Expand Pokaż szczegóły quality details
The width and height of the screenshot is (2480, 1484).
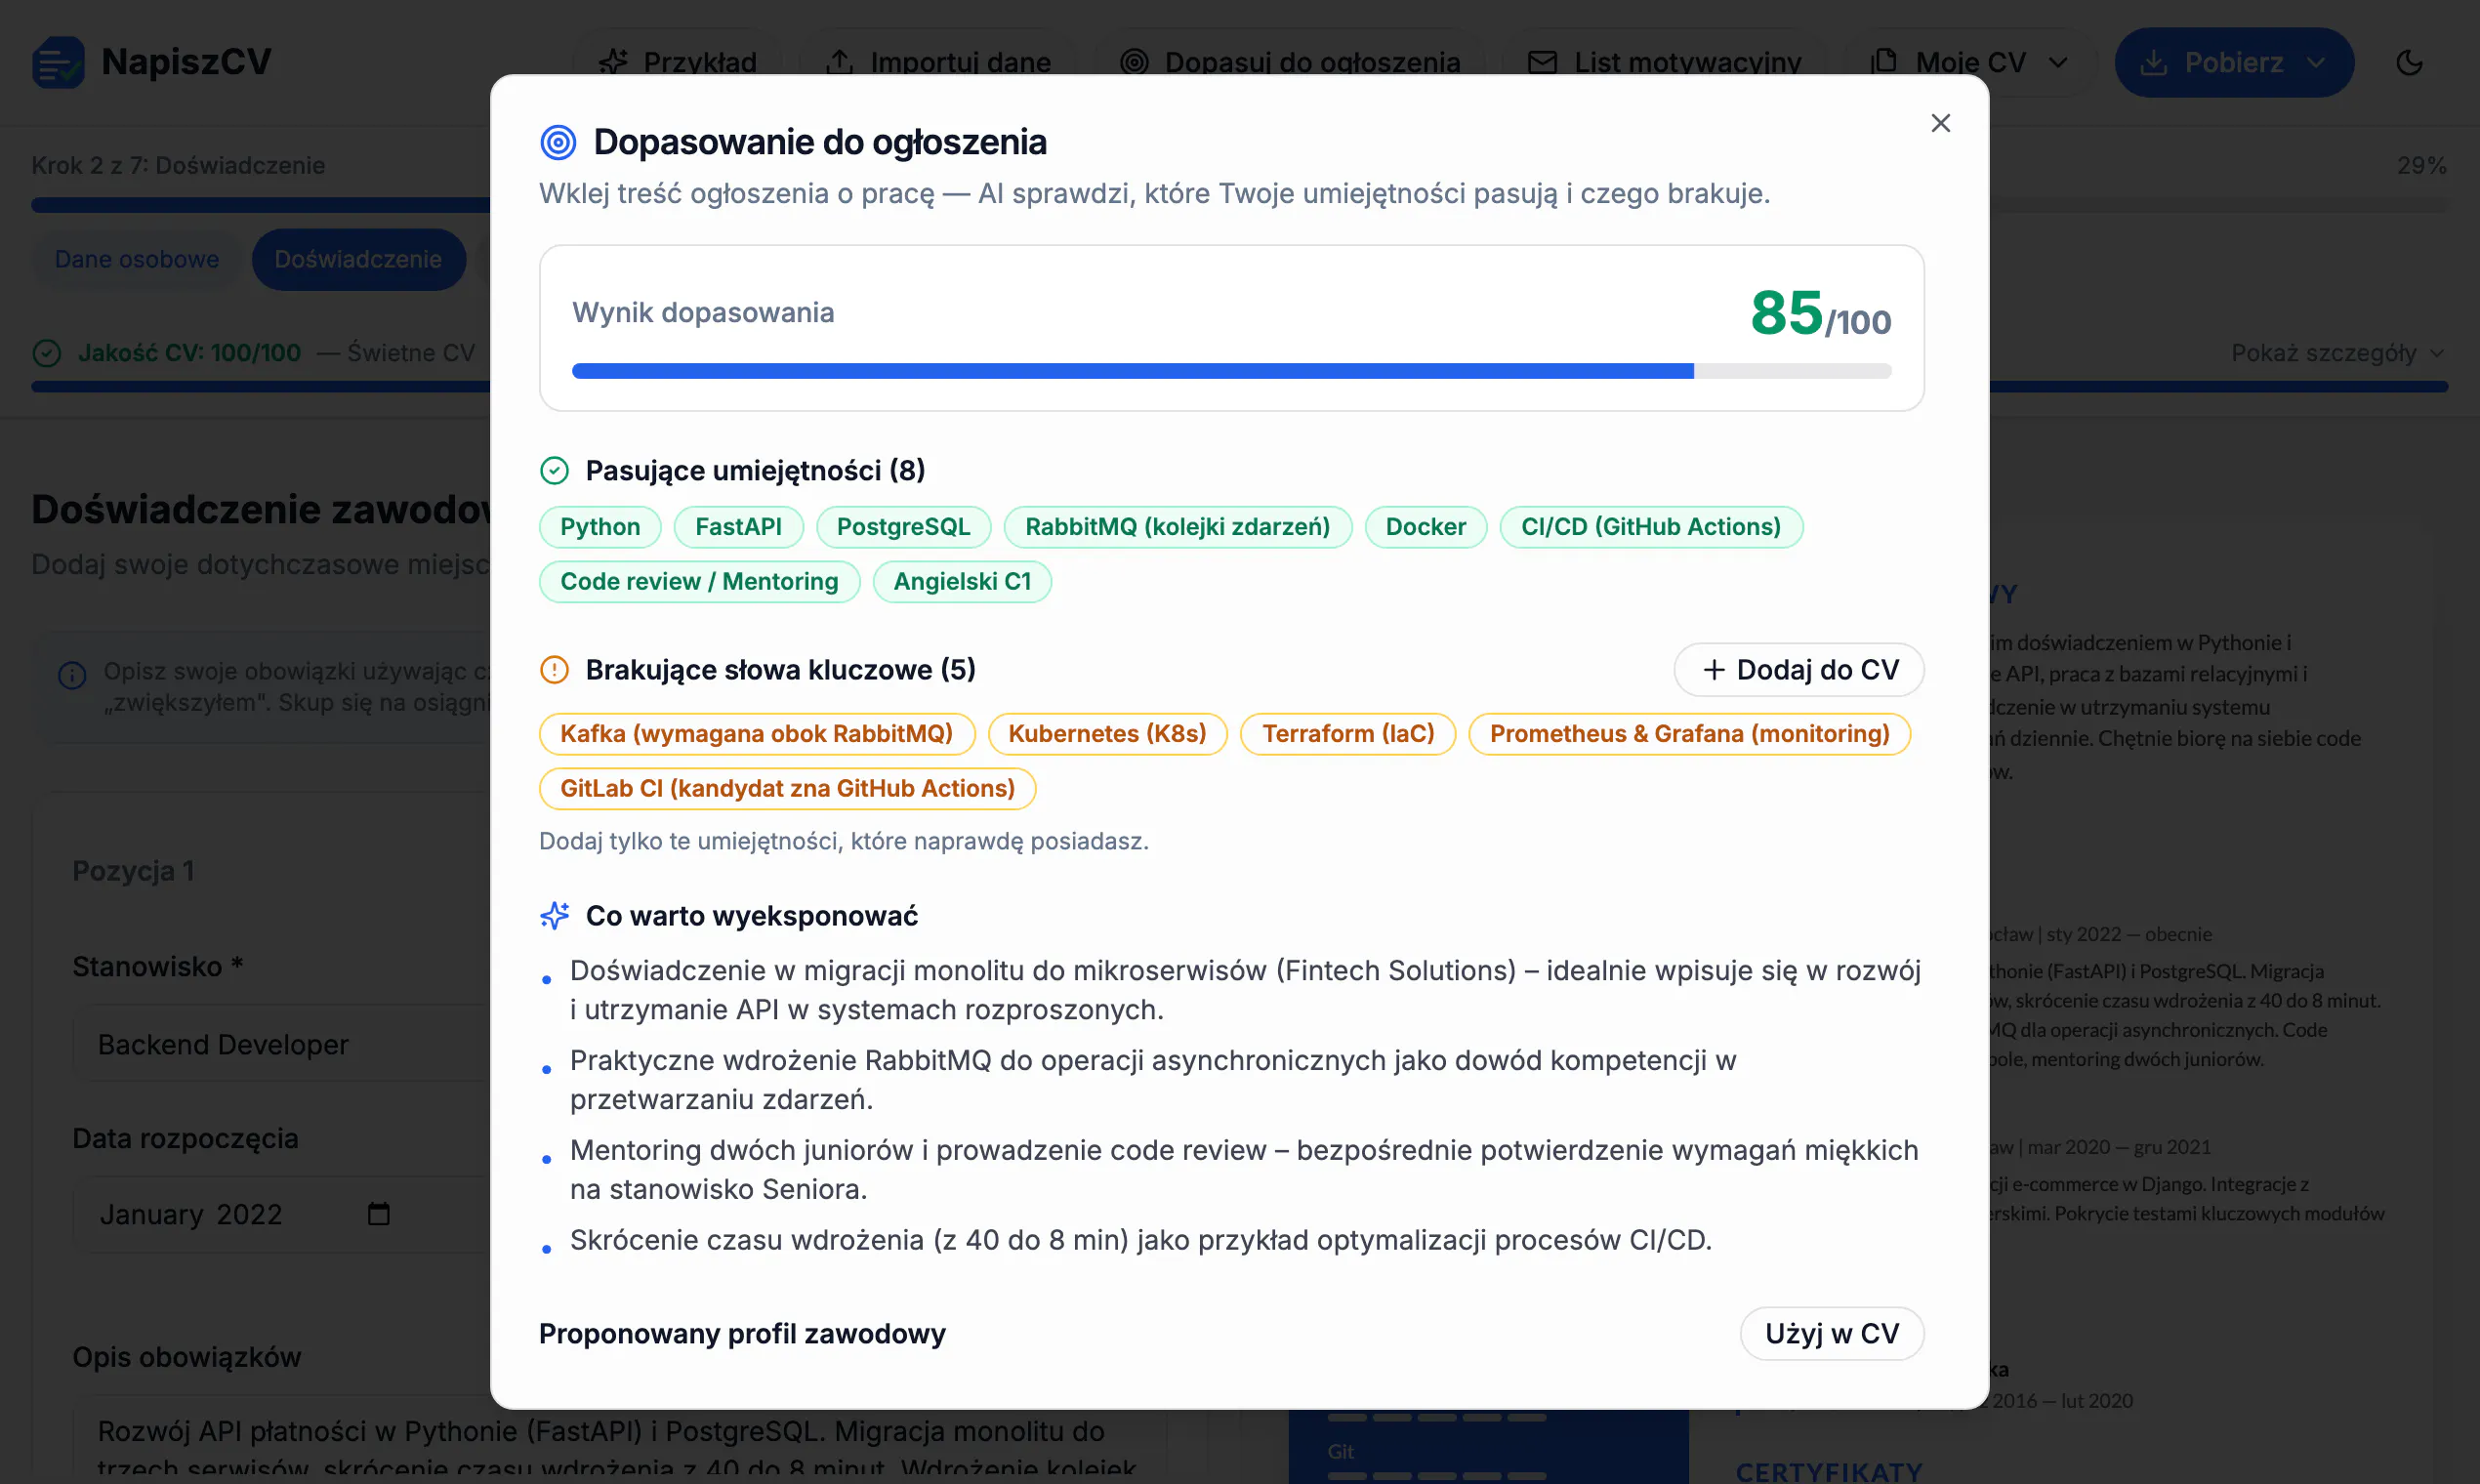click(2337, 353)
